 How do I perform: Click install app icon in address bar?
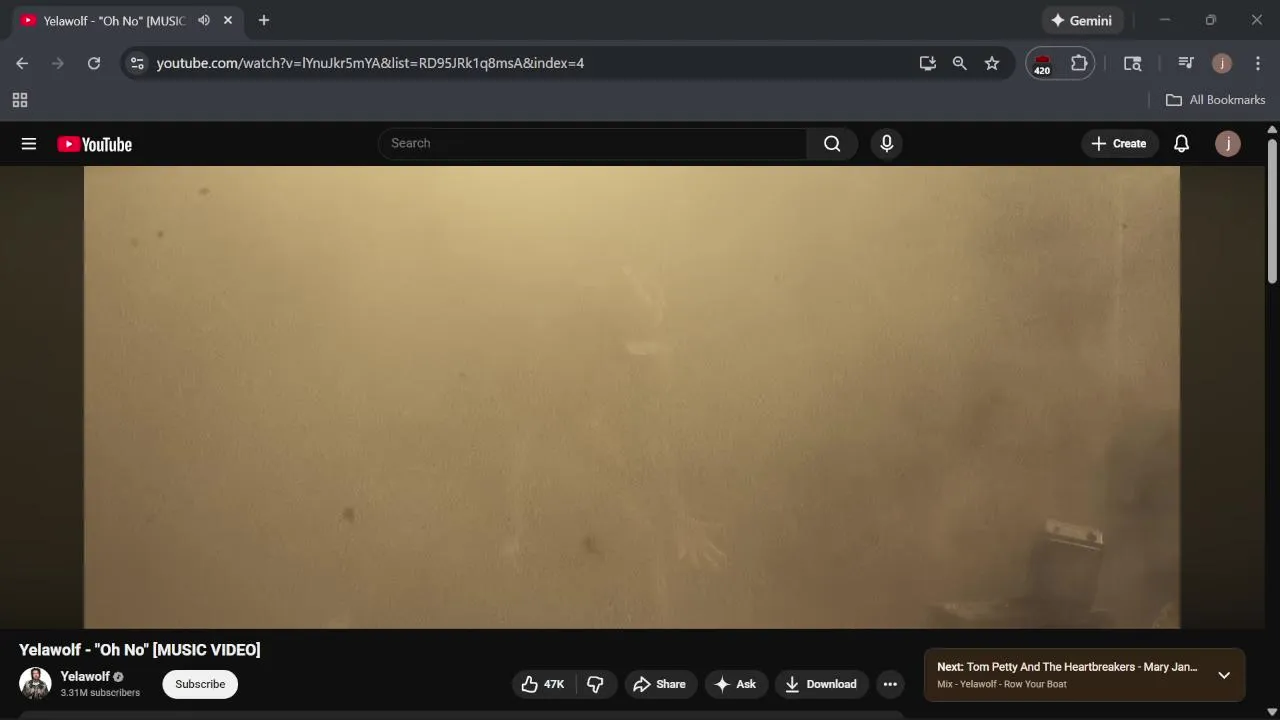[928, 63]
